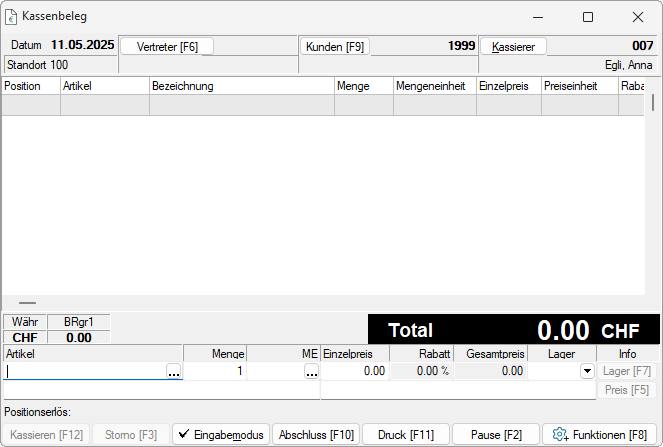Open unit lookup ellipsis next to ME field
This screenshot has height=447, width=663.
point(311,371)
